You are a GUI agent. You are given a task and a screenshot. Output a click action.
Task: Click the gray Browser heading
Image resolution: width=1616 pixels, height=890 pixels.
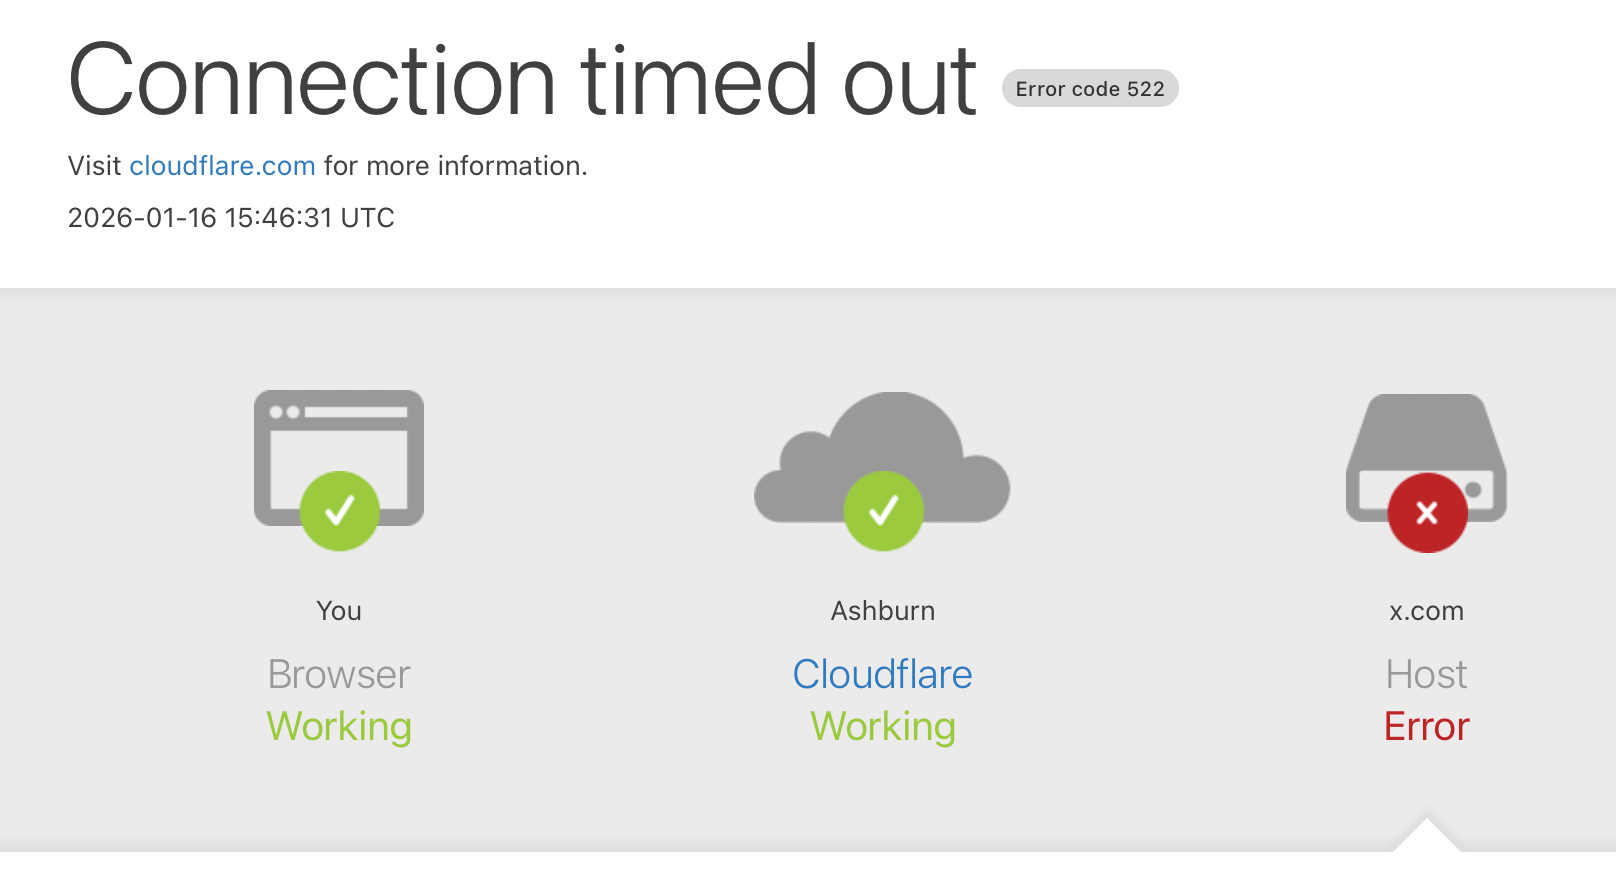[x=339, y=675]
